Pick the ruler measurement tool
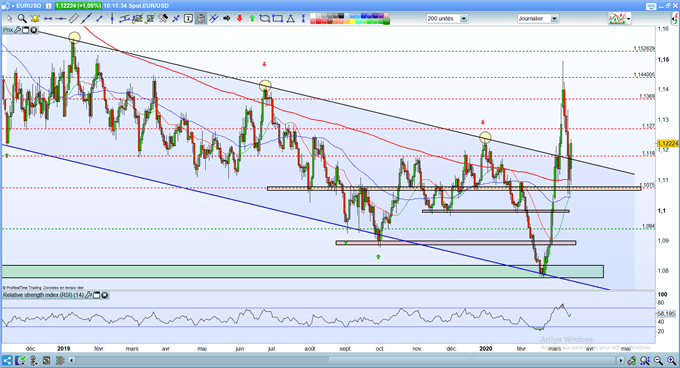This screenshot has width=680, height=368. (73, 19)
